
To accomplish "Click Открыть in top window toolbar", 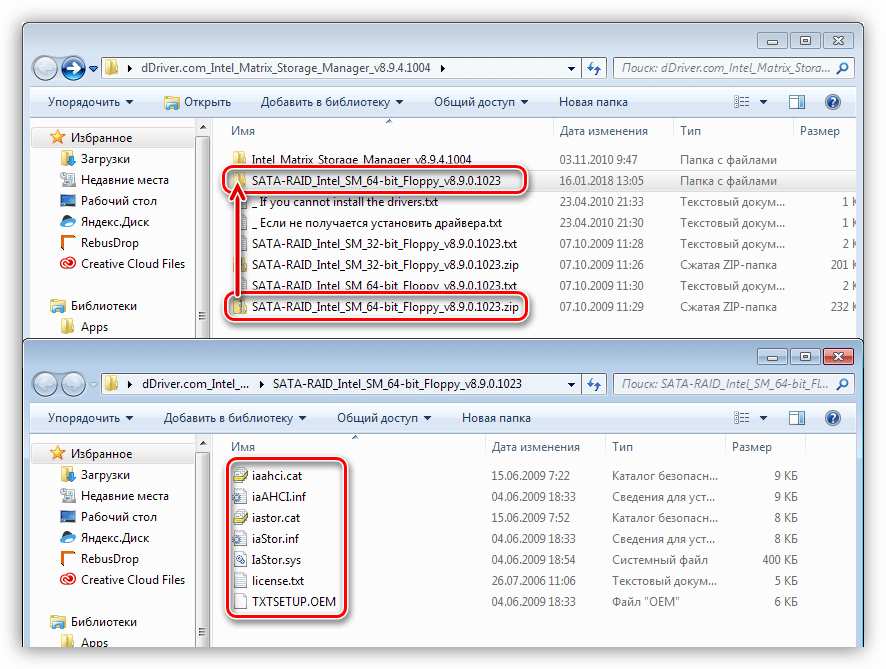I will click(197, 102).
